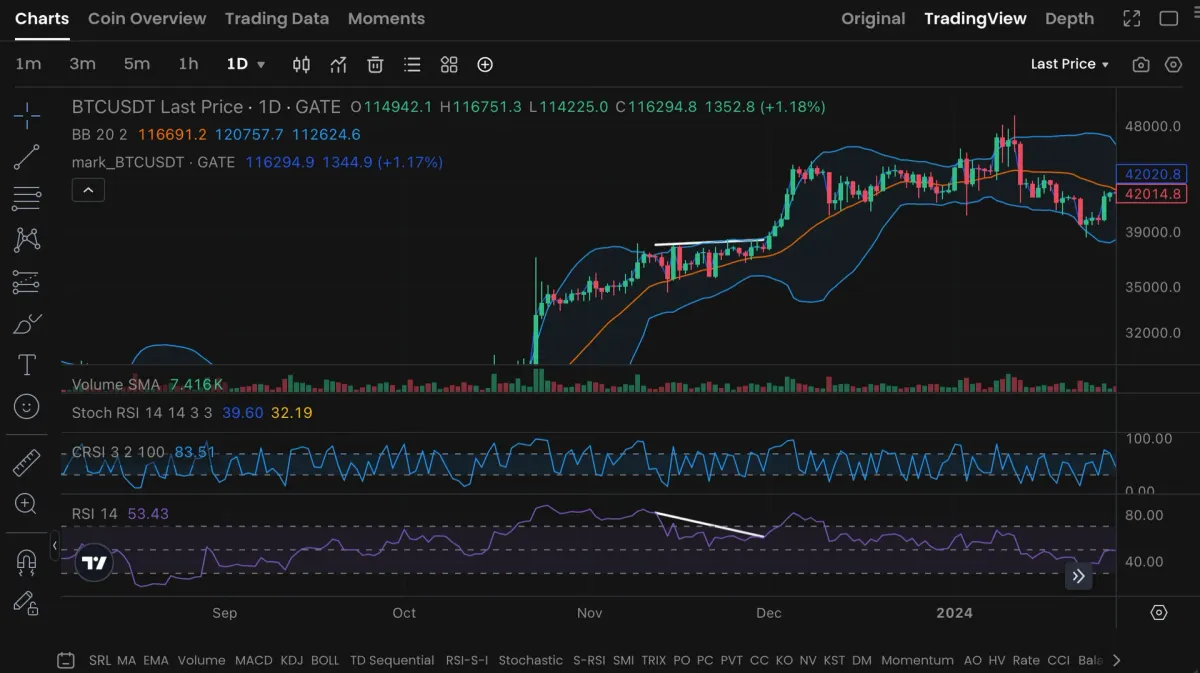Select the TradingView chart view
The width and height of the screenshot is (1200, 673).
pos(975,18)
